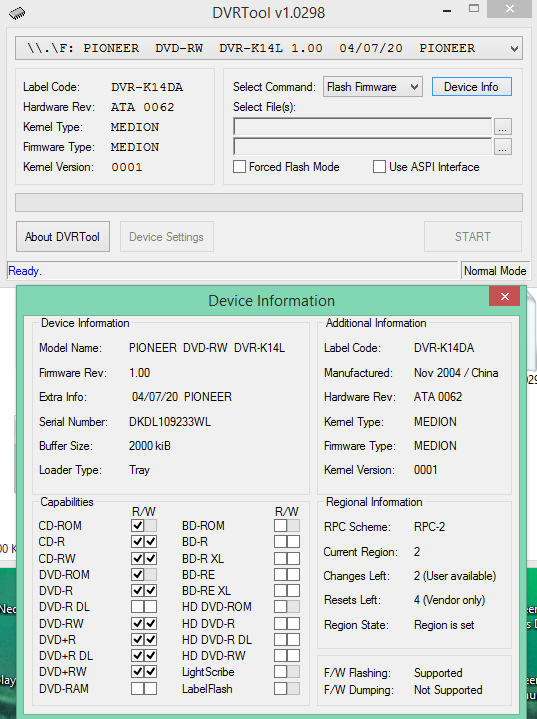Click the LightScribe checkbox
This screenshot has height=719, width=537.
[x=280, y=672]
